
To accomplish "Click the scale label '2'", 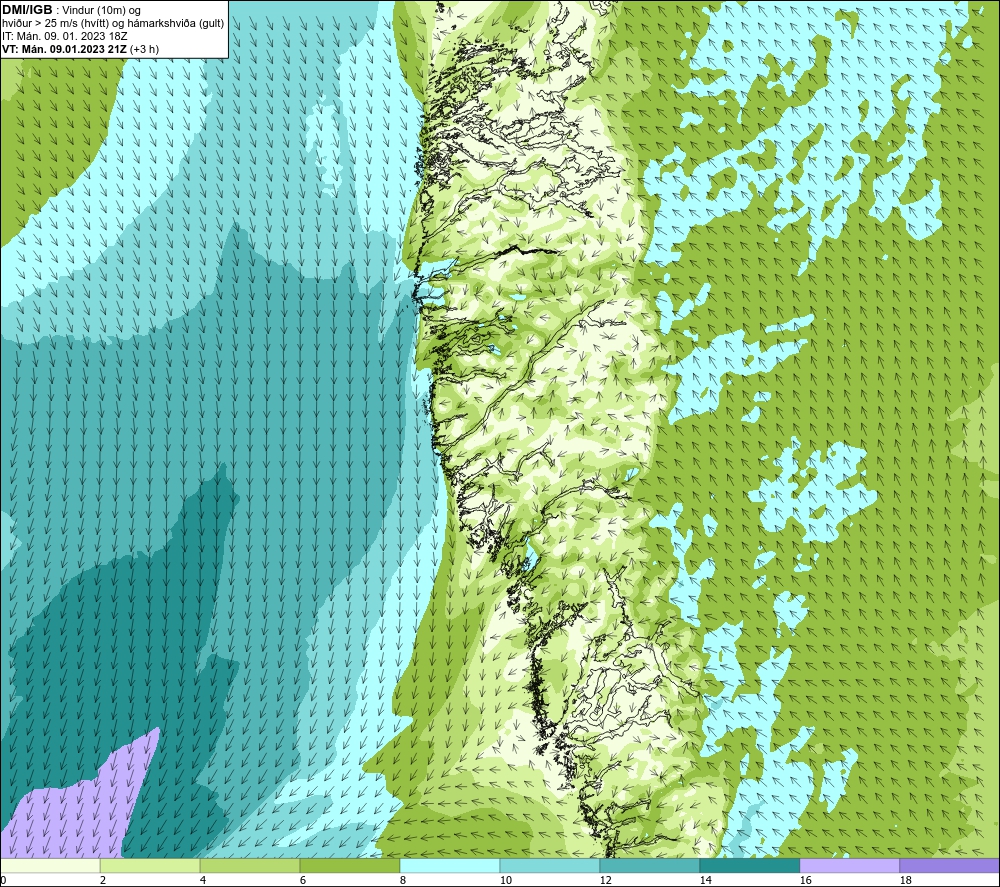I will tap(103, 880).
